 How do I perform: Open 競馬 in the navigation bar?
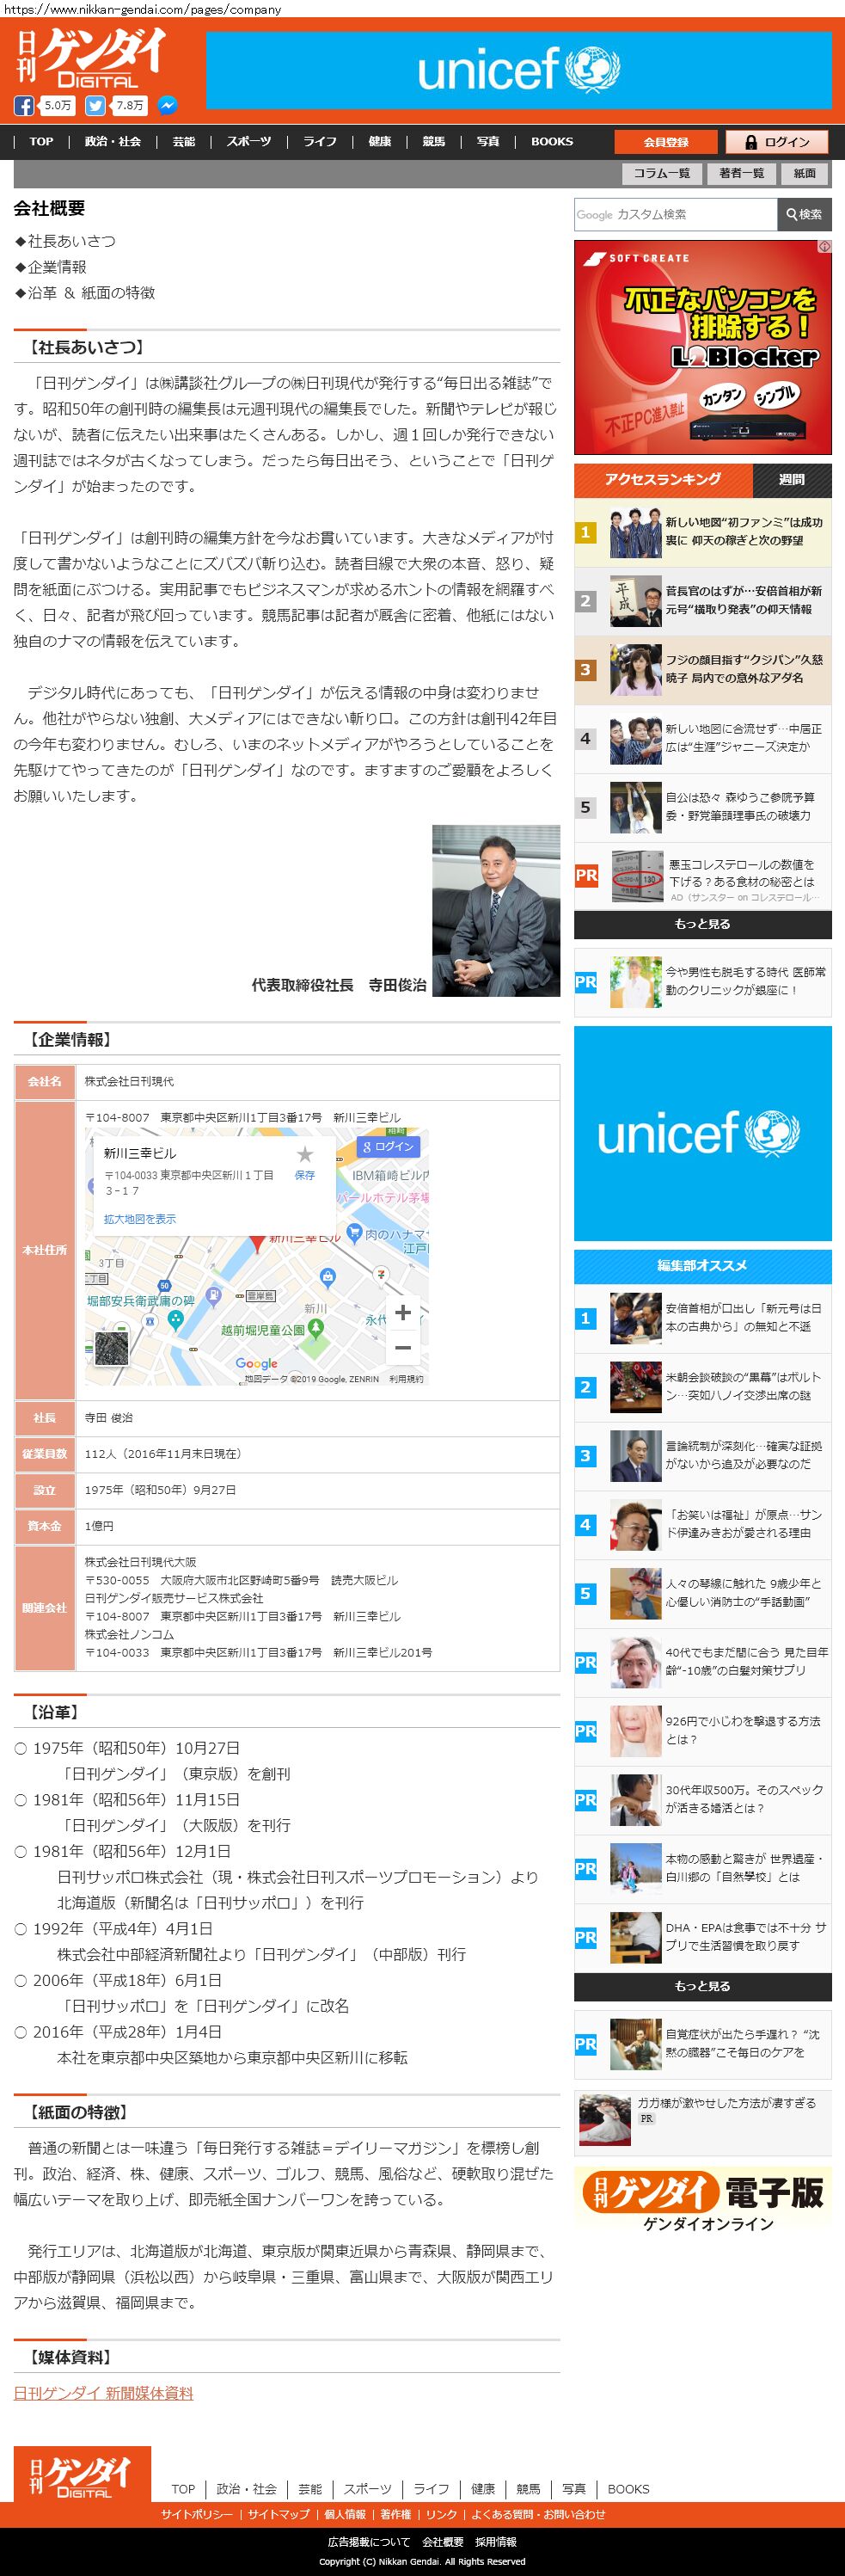pos(434,141)
